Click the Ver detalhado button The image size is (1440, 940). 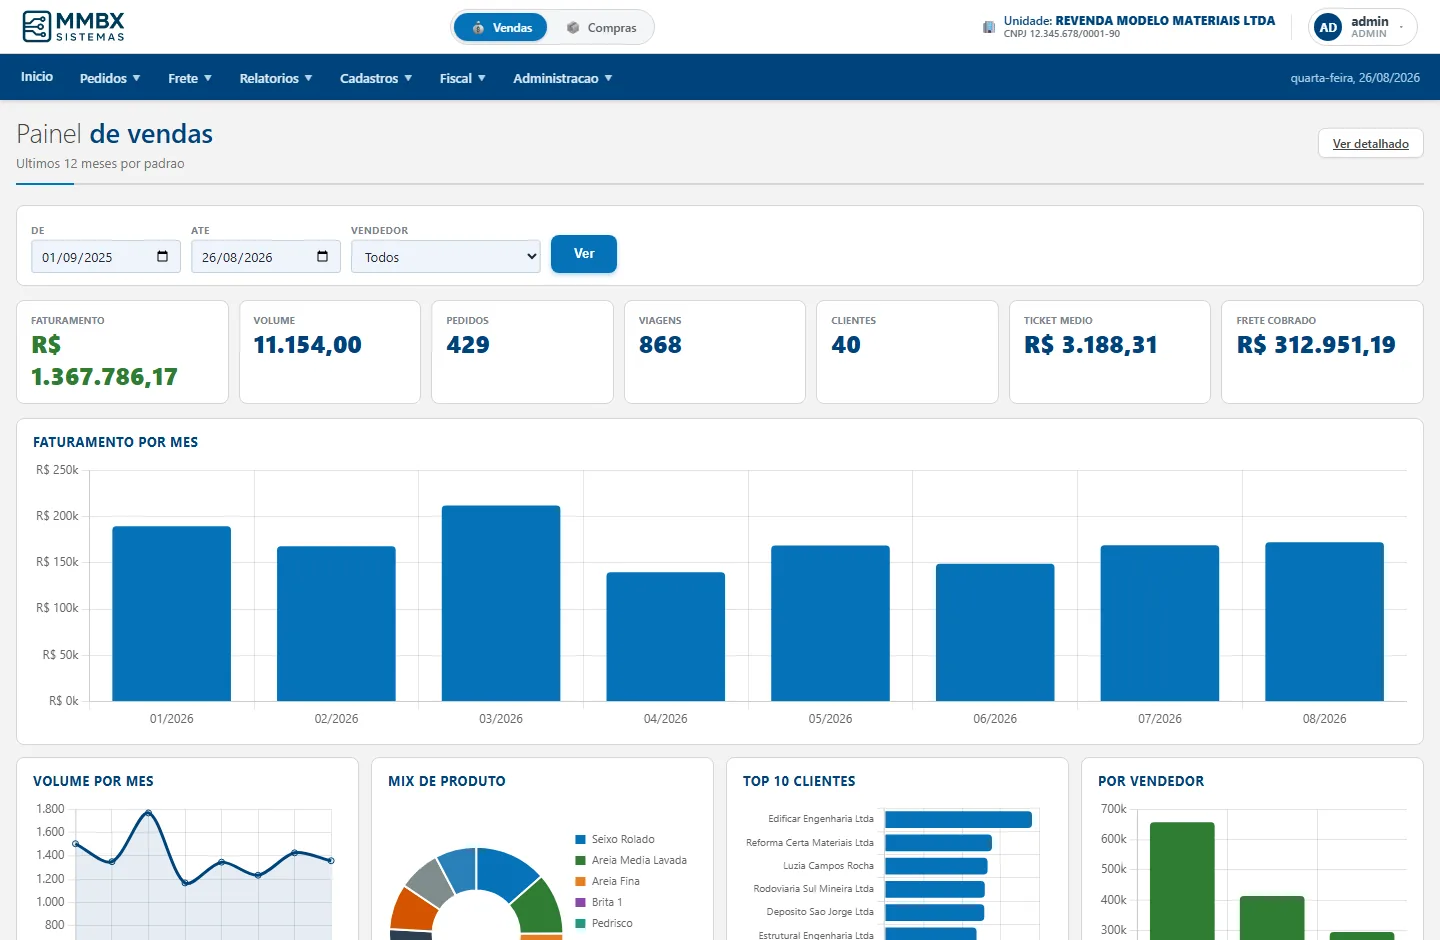click(1370, 143)
